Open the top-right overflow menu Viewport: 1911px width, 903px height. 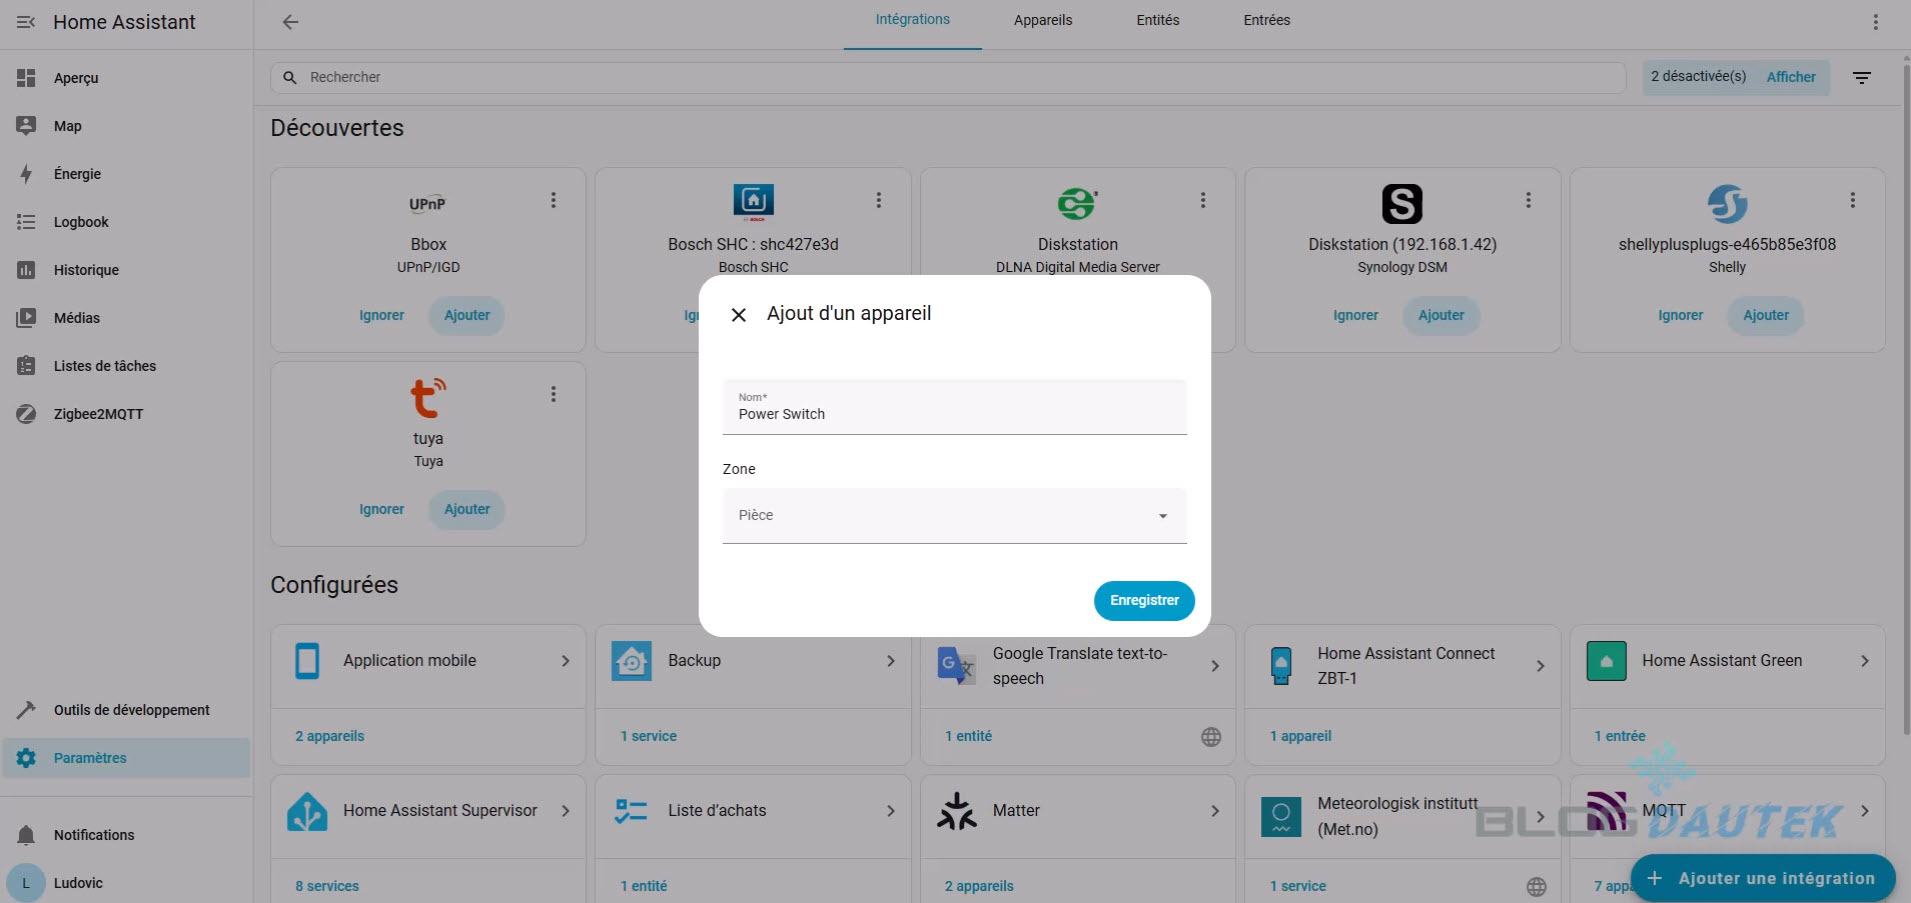[x=1875, y=22]
